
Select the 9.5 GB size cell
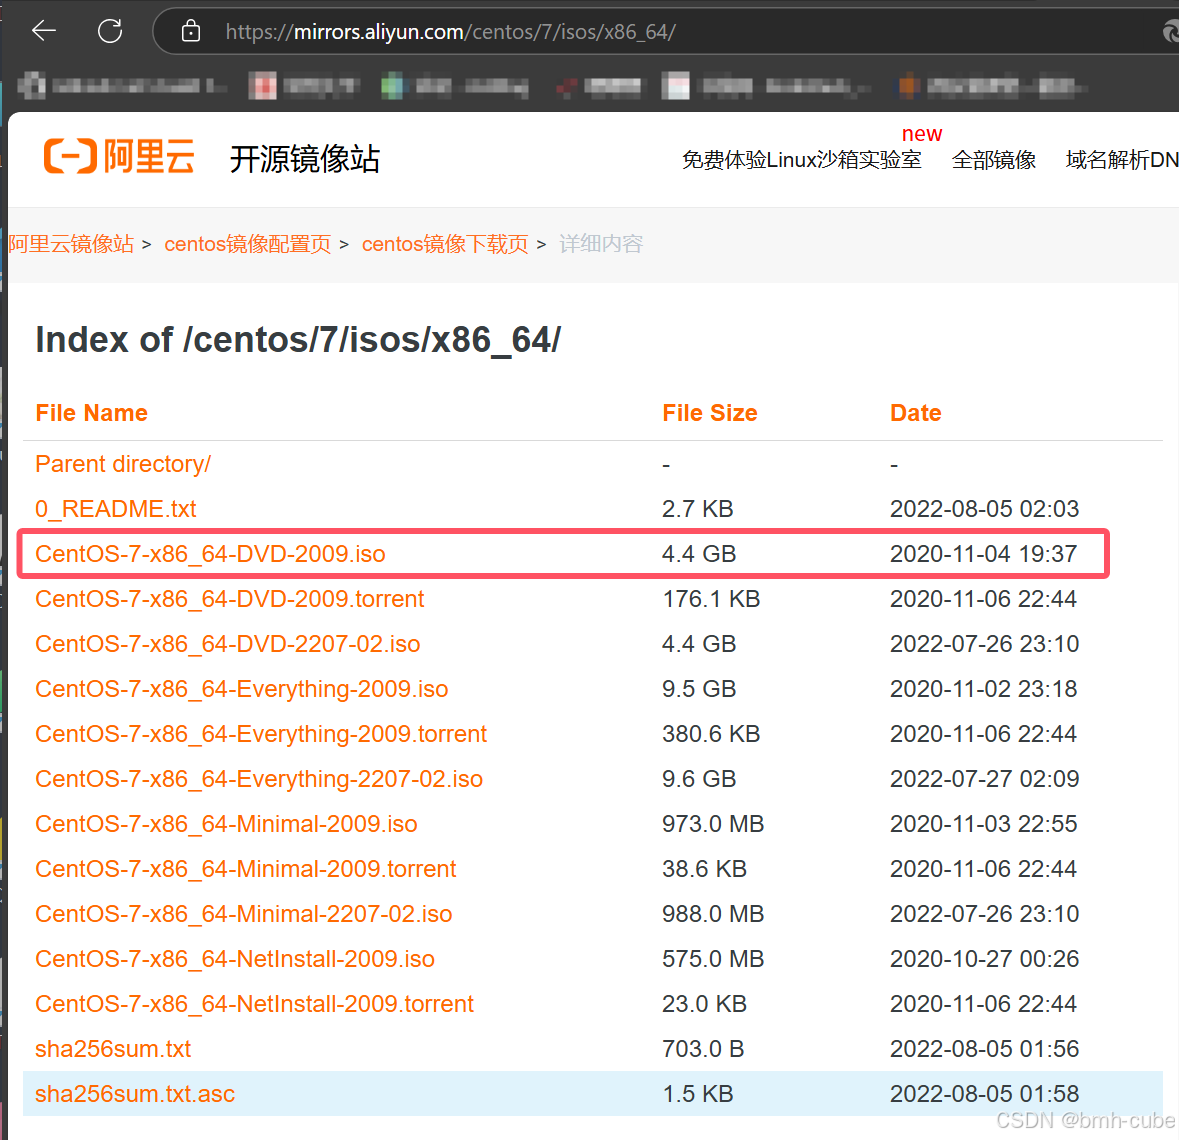click(x=699, y=690)
